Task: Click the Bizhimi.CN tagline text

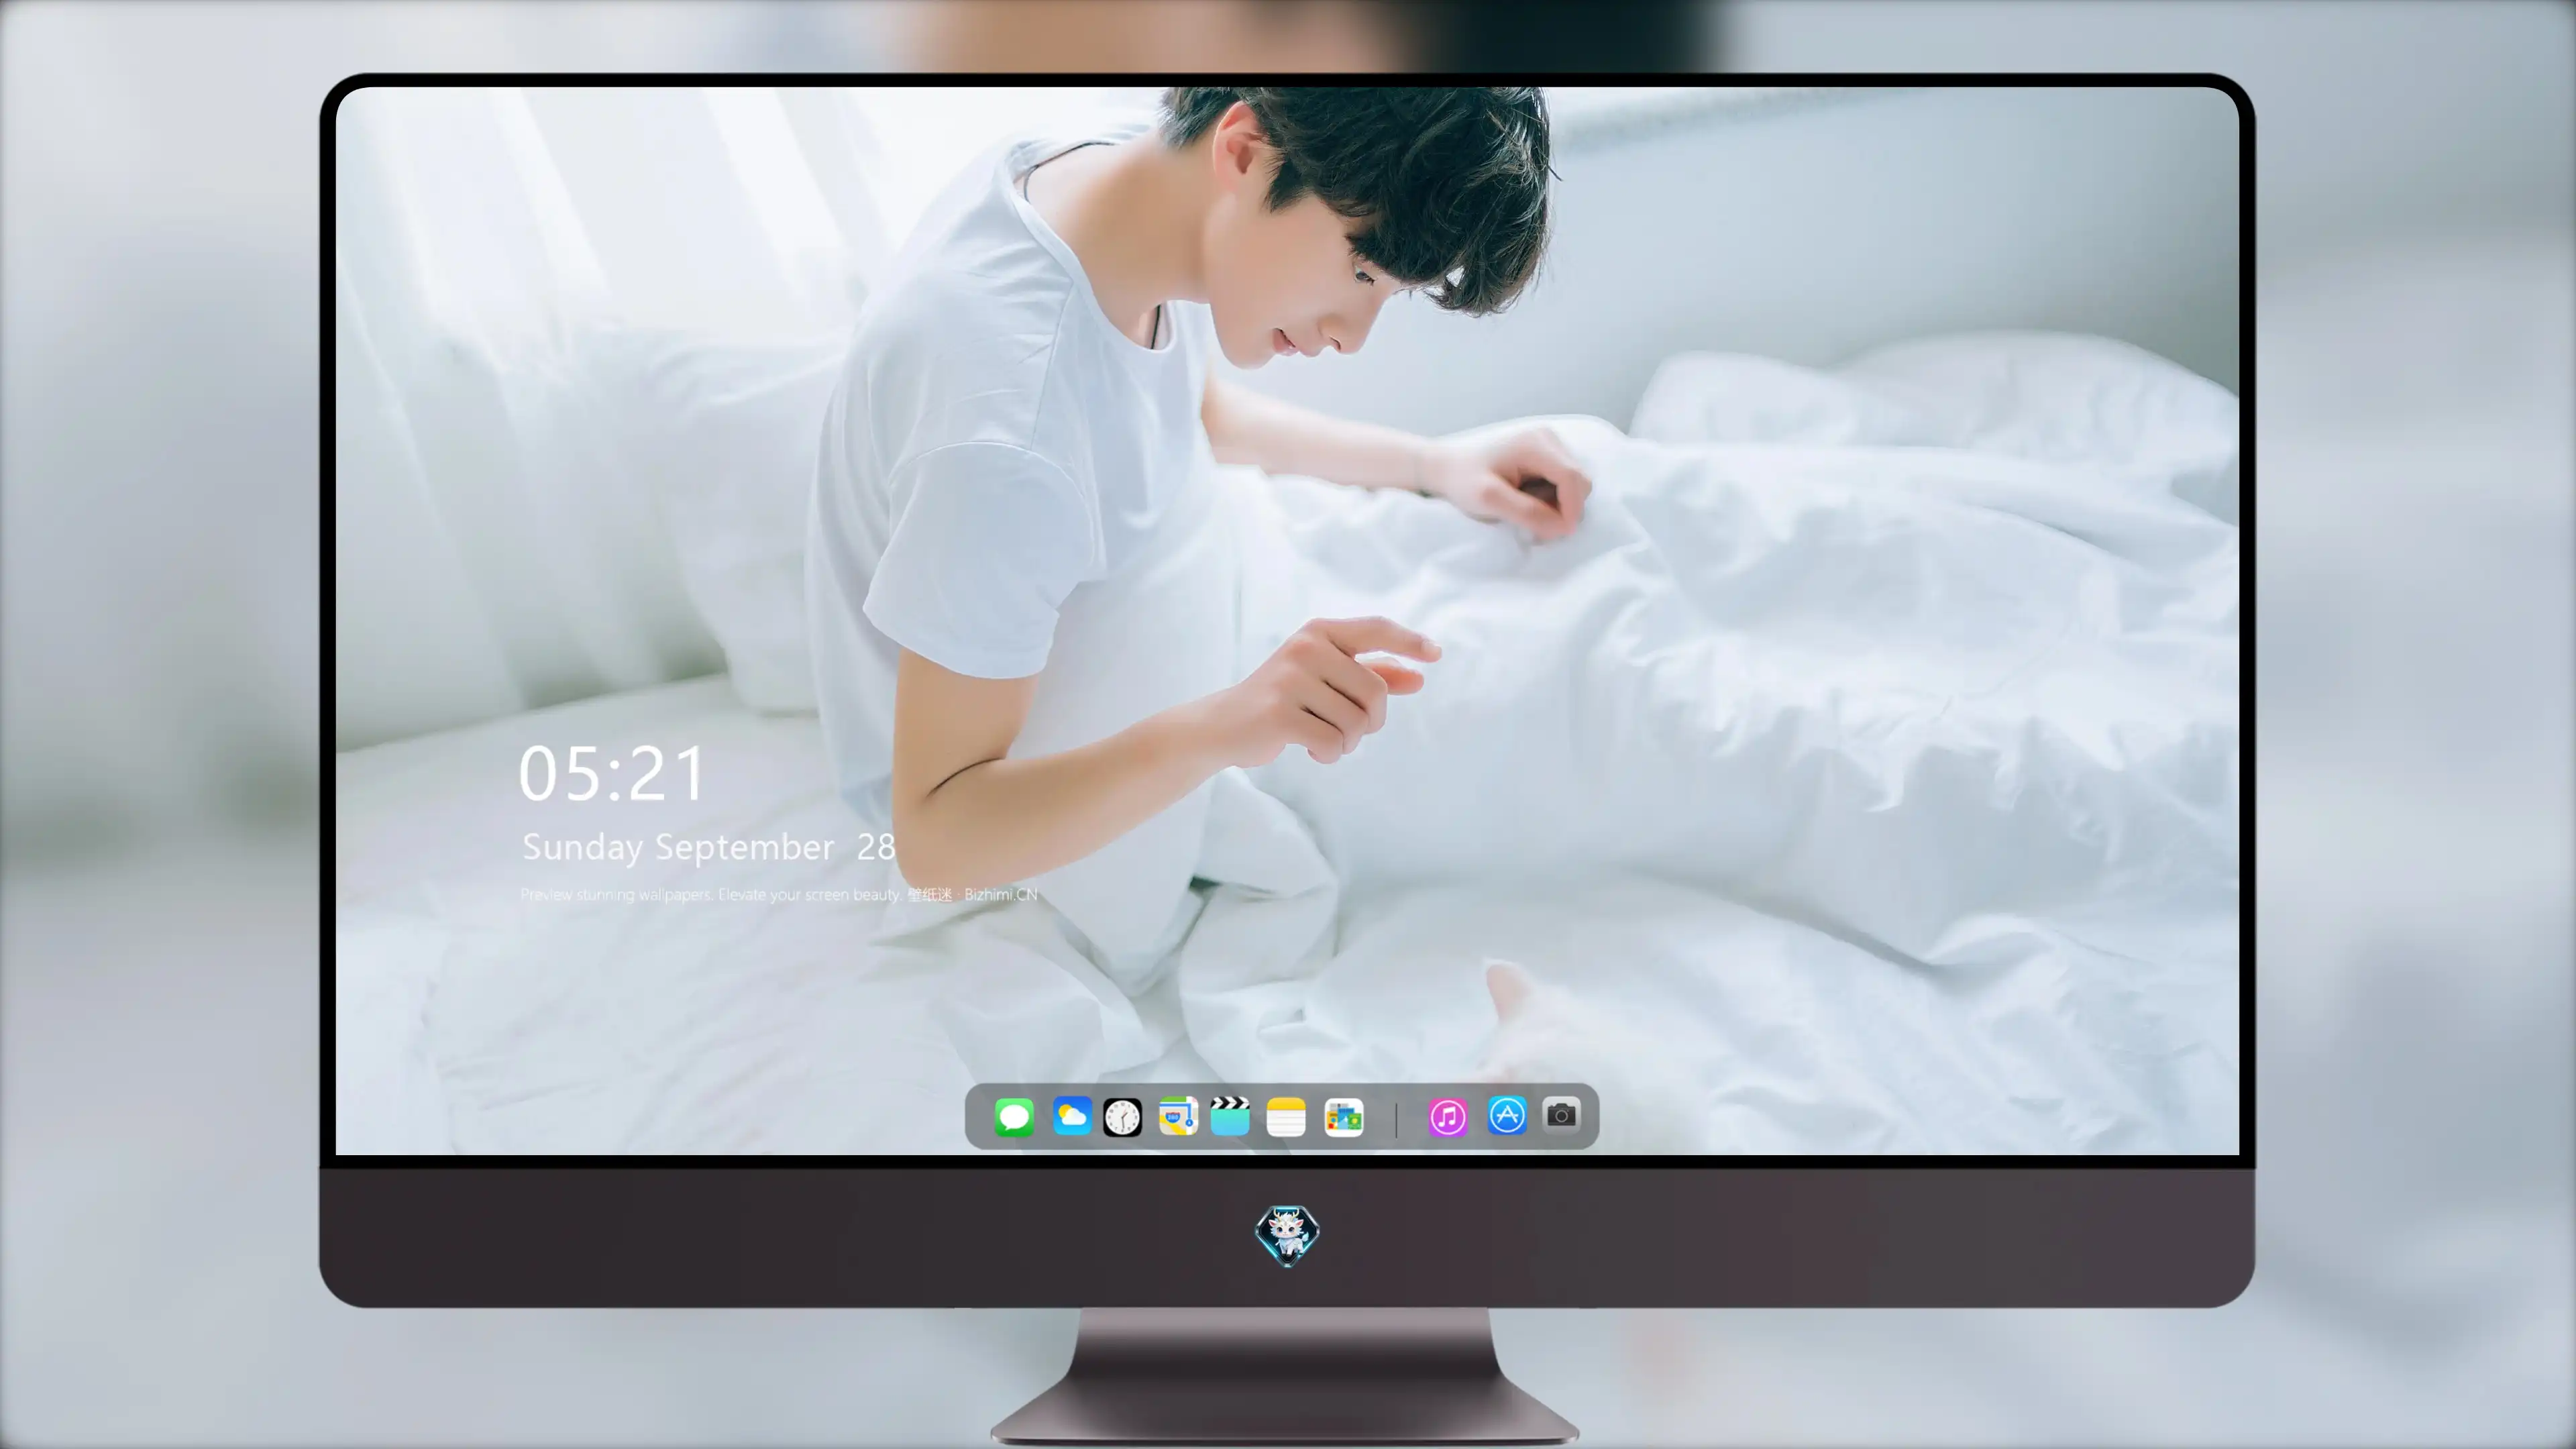Action: (x=779, y=894)
